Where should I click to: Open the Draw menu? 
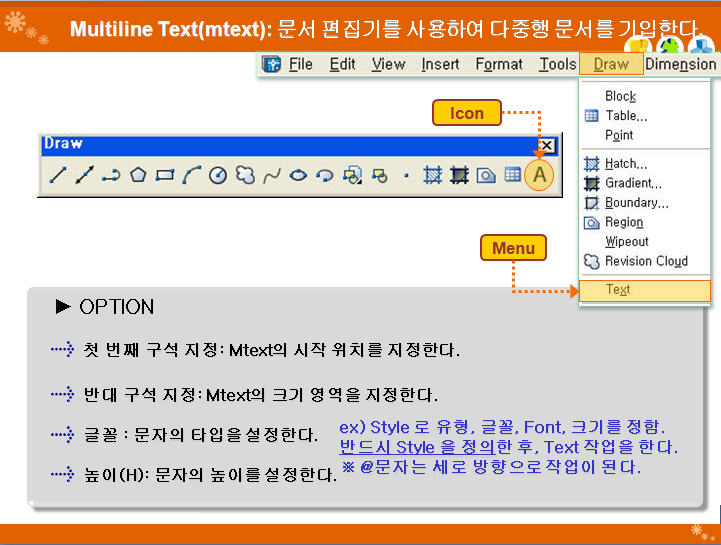(610, 64)
